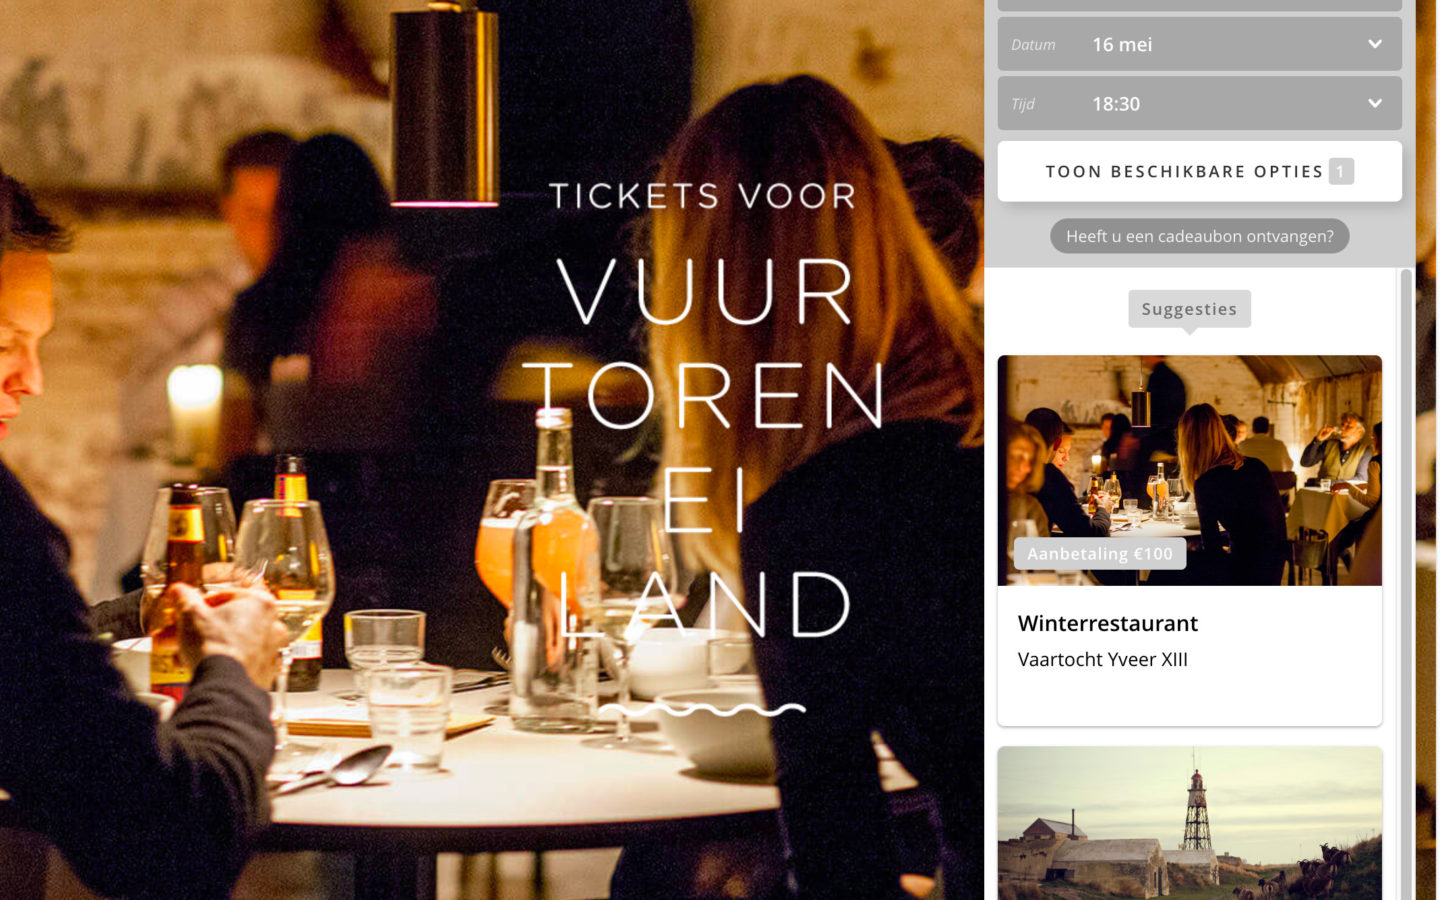Open the Winterrestaurant dining photo
This screenshot has width=1440, height=900.
1190,470
